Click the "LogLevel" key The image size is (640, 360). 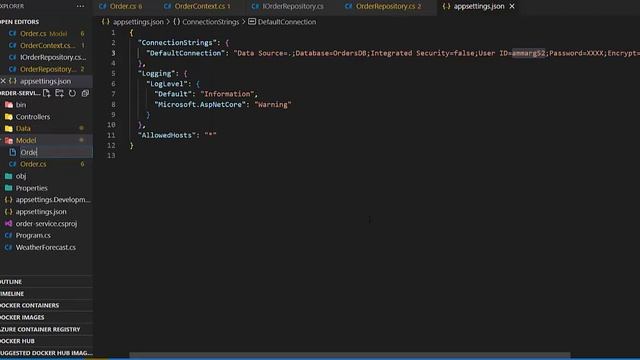point(167,84)
